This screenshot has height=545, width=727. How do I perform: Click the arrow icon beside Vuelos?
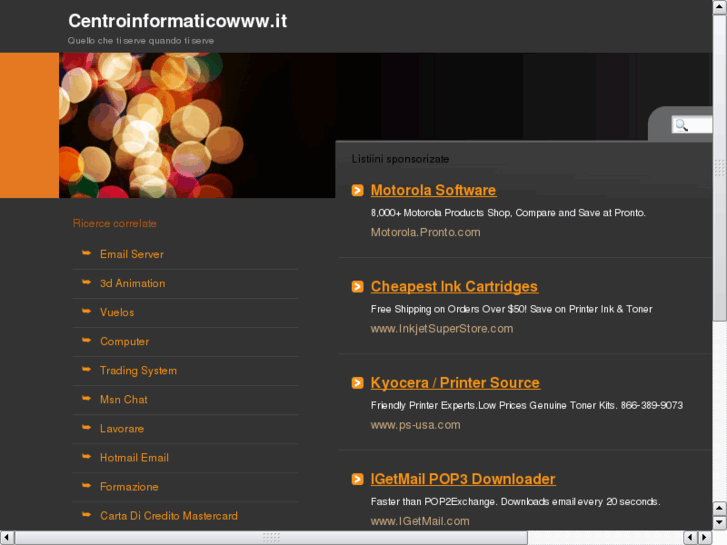(x=86, y=311)
